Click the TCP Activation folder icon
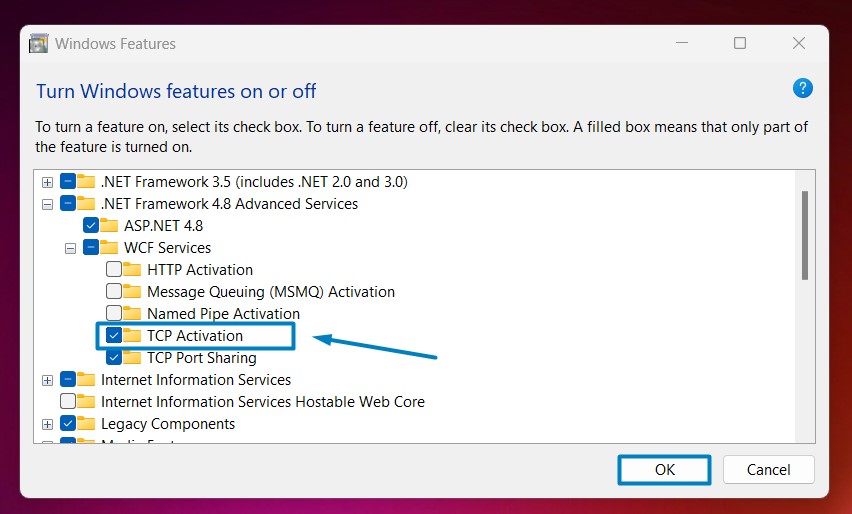 click(132, 335)
